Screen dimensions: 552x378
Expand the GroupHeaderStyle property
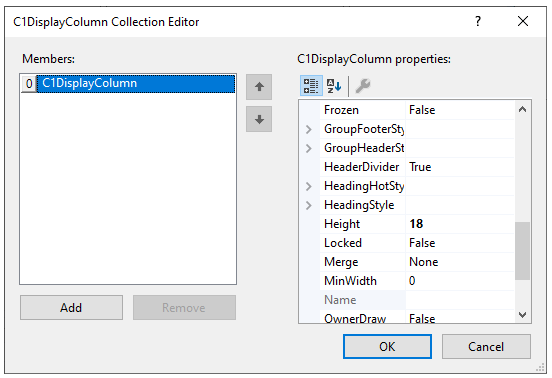click(309, 148)
